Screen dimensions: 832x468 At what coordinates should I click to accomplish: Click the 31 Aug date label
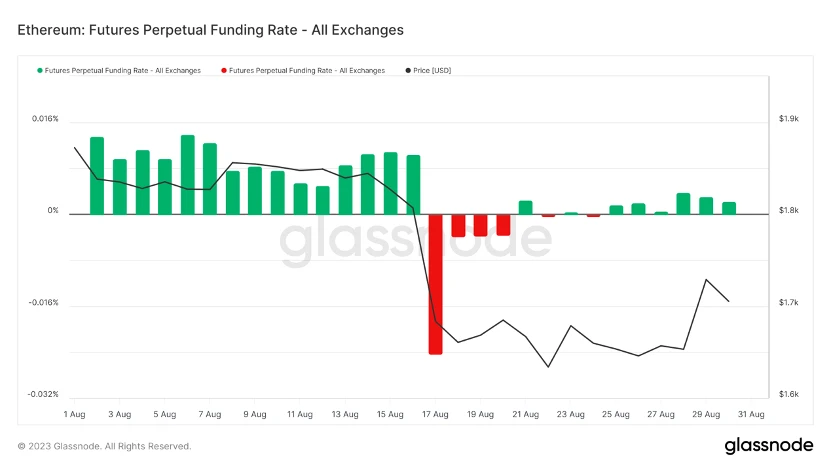click(x=751, y=414)
